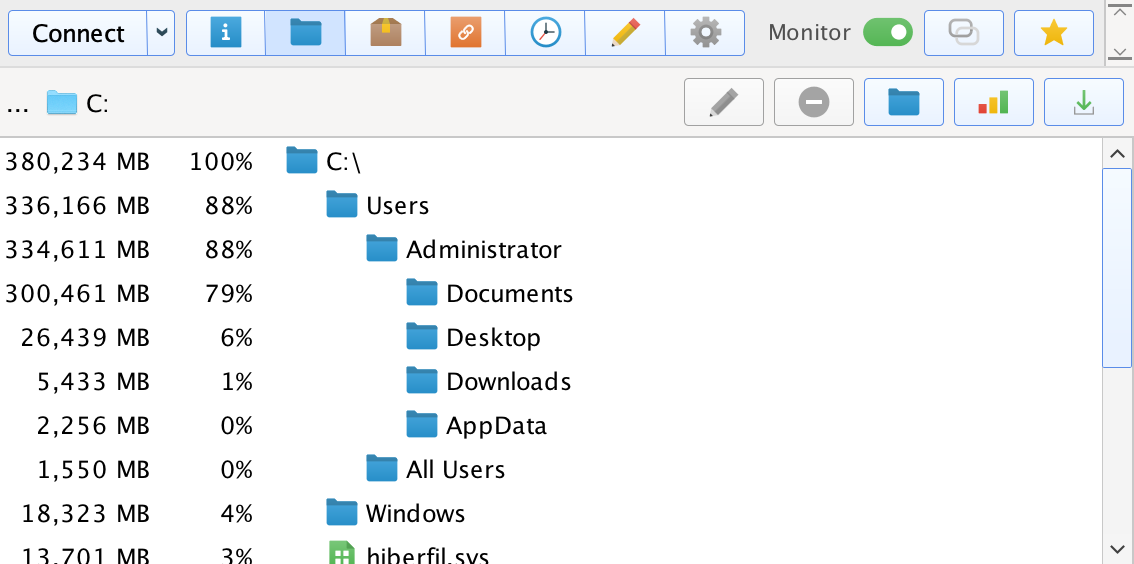Image resolution: width=1134 pixels, height=564 pixels.
Task: Click the yellow pencil toolbar icon
Action: (625, 33)
